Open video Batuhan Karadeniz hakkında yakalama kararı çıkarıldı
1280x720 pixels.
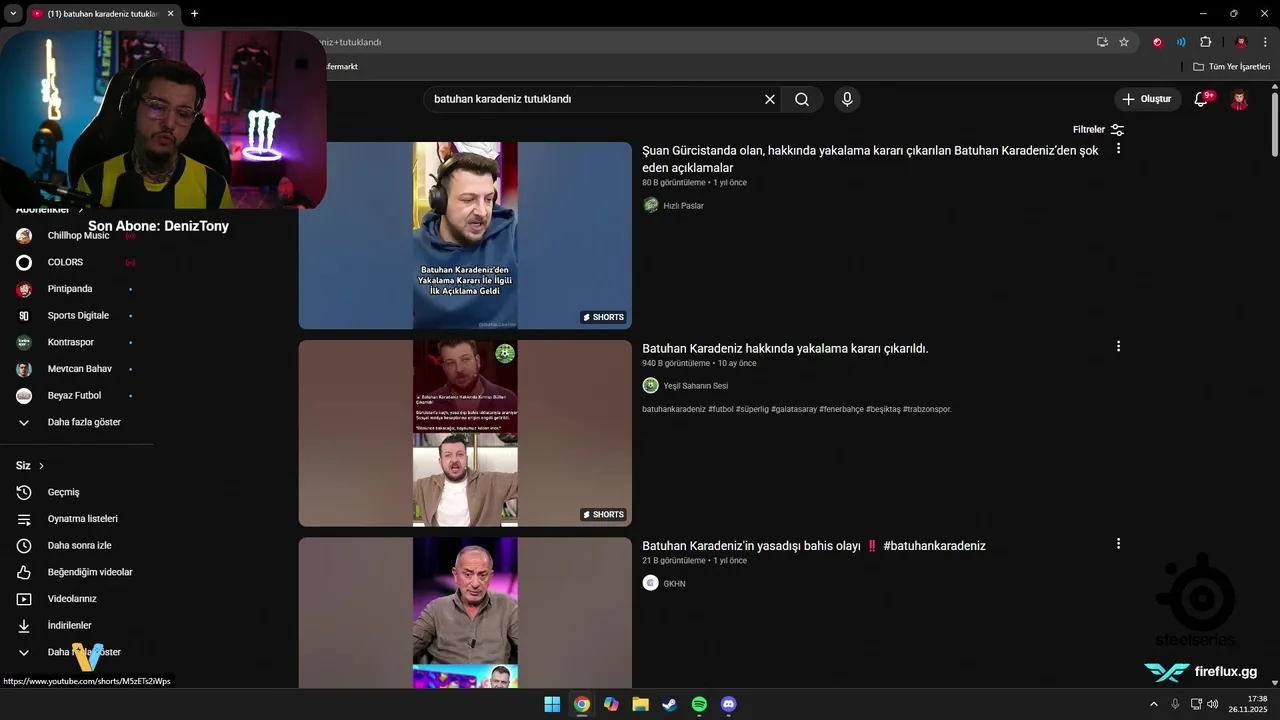pos(785,349)
